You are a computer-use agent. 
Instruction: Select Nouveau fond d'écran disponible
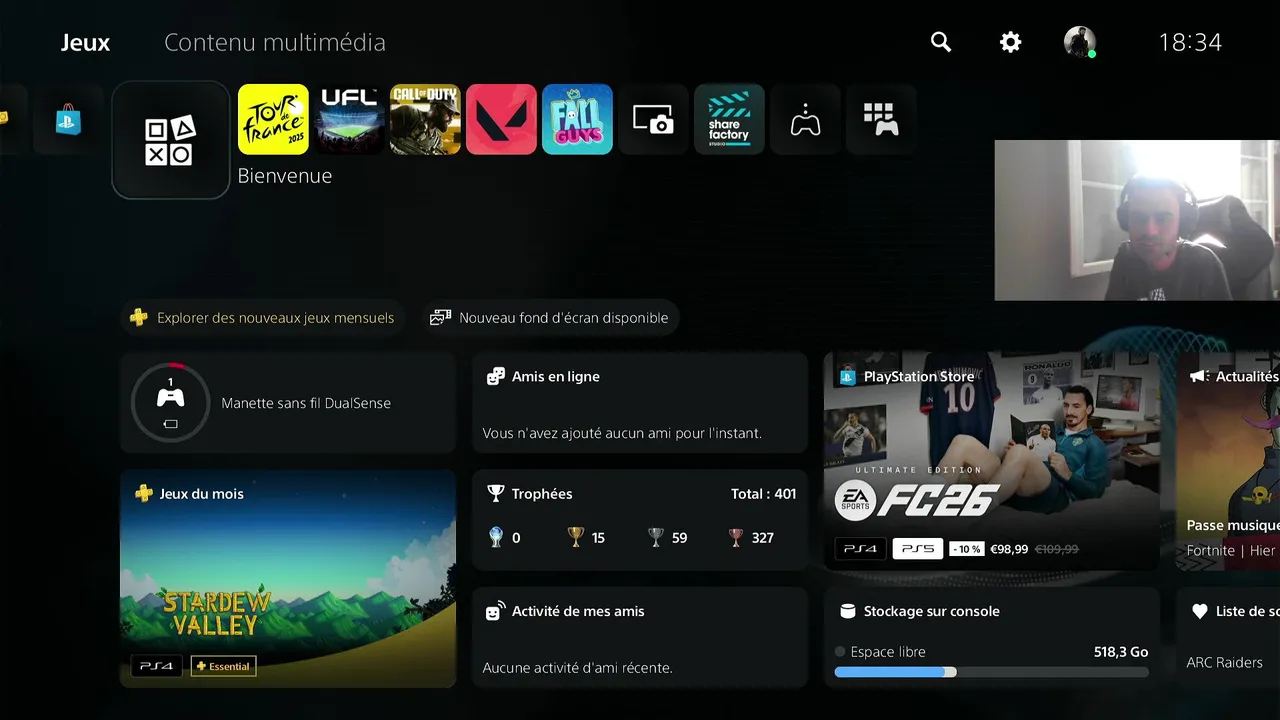point(550,318)
